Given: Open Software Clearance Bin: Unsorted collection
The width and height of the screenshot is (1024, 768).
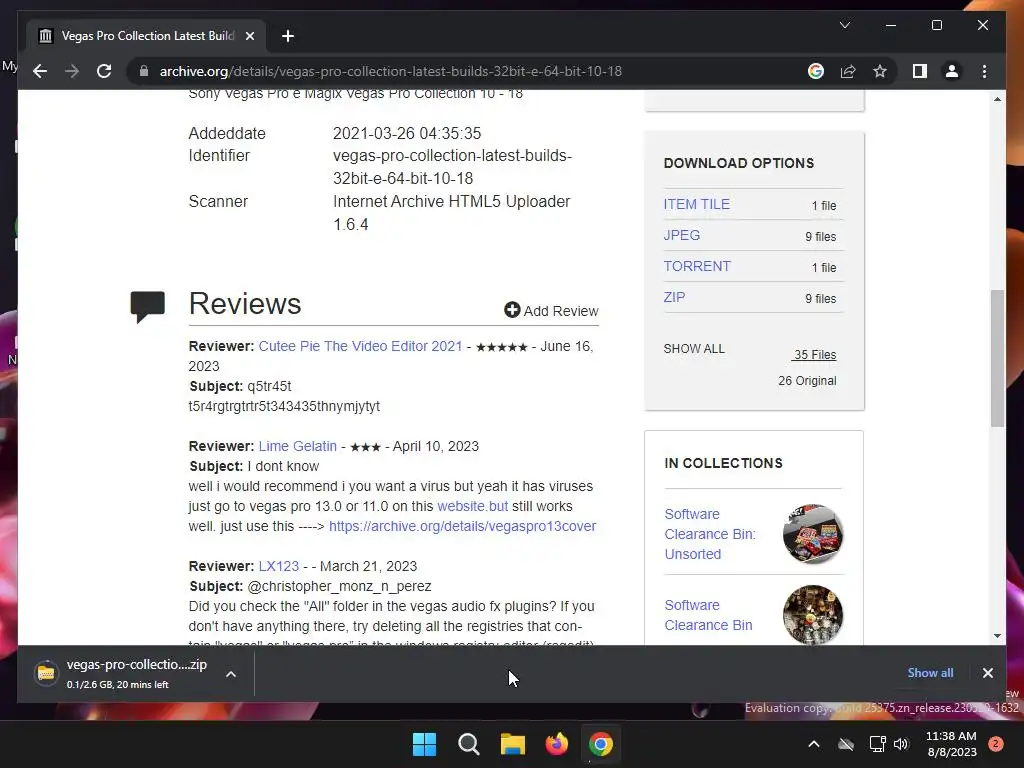Looking at the screenshot, I should (x=710, y=534).
